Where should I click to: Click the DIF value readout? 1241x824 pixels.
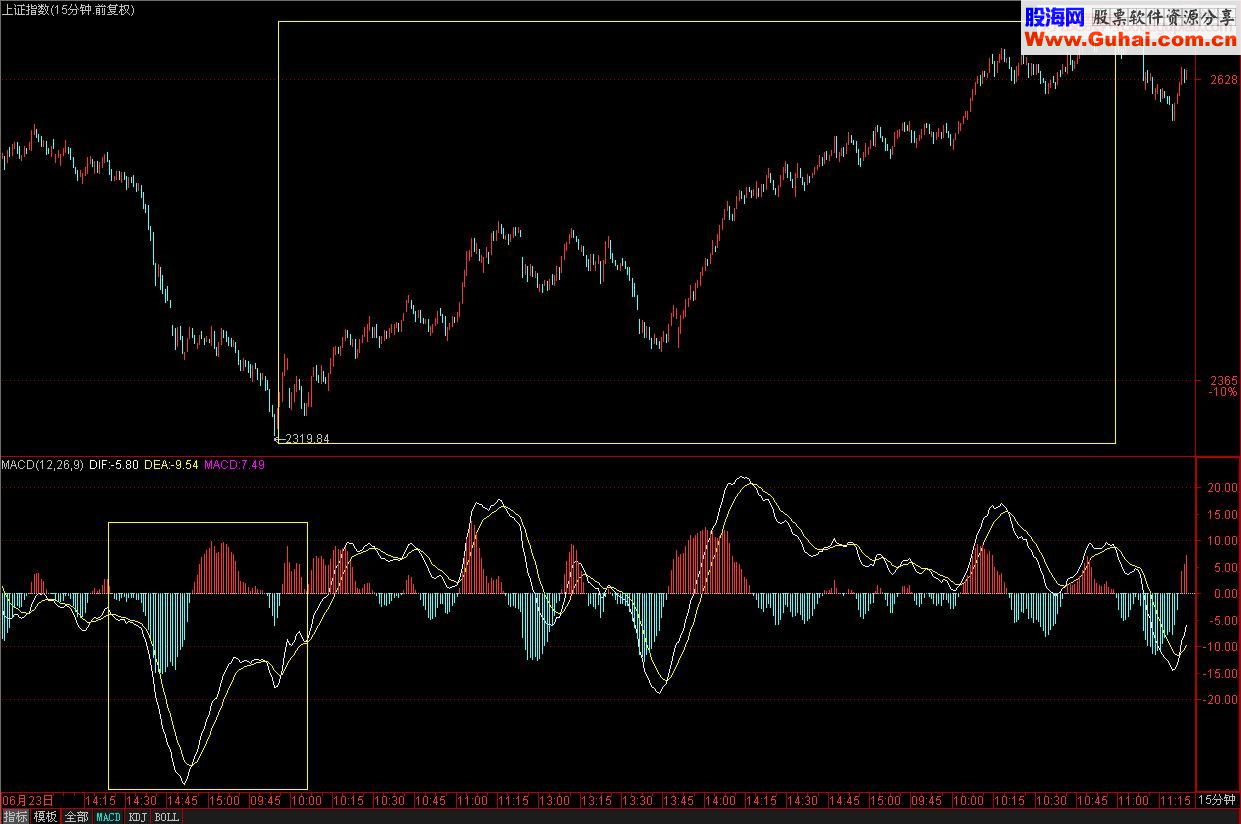coord(114,465)
